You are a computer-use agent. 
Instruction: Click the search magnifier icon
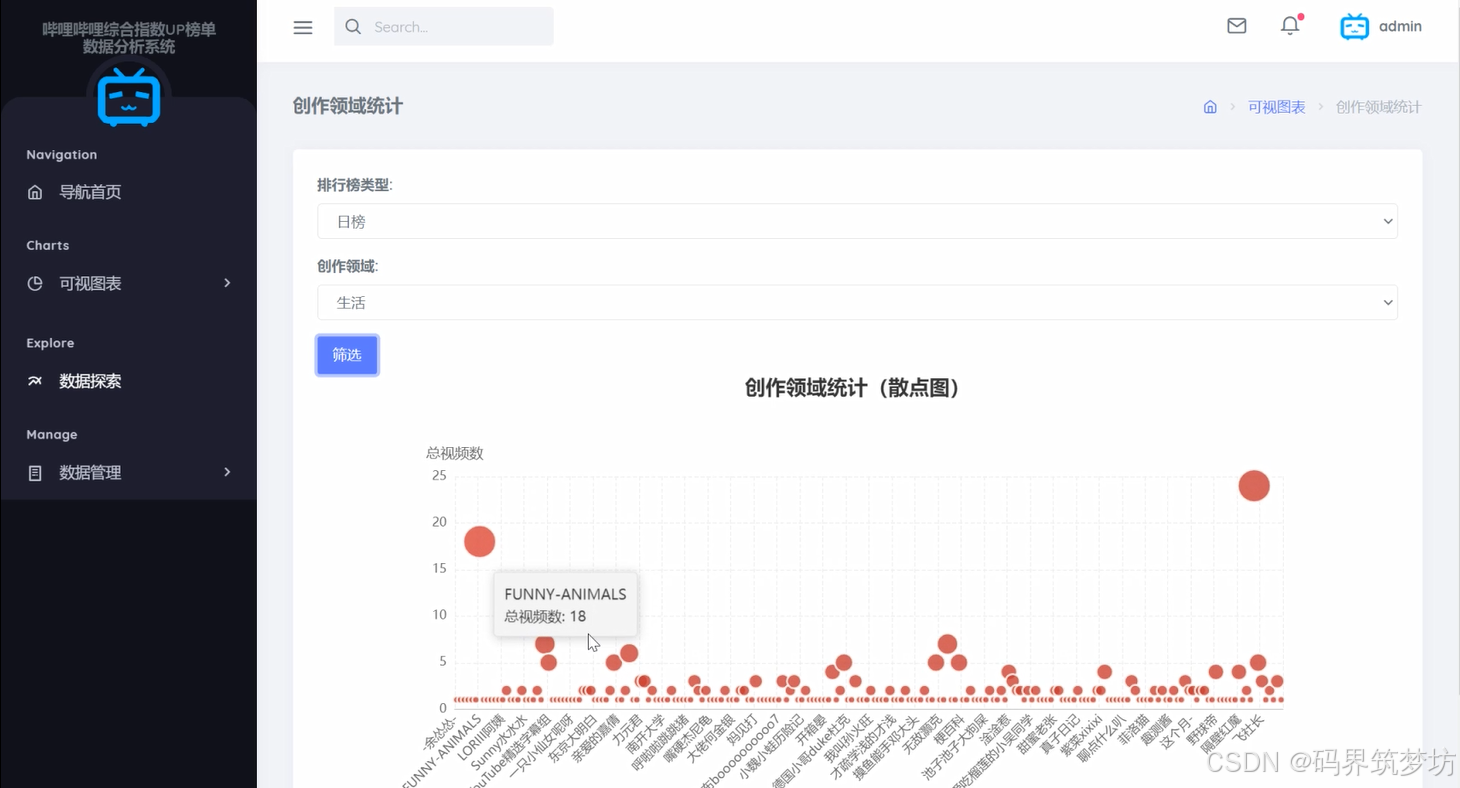[353, 27]
